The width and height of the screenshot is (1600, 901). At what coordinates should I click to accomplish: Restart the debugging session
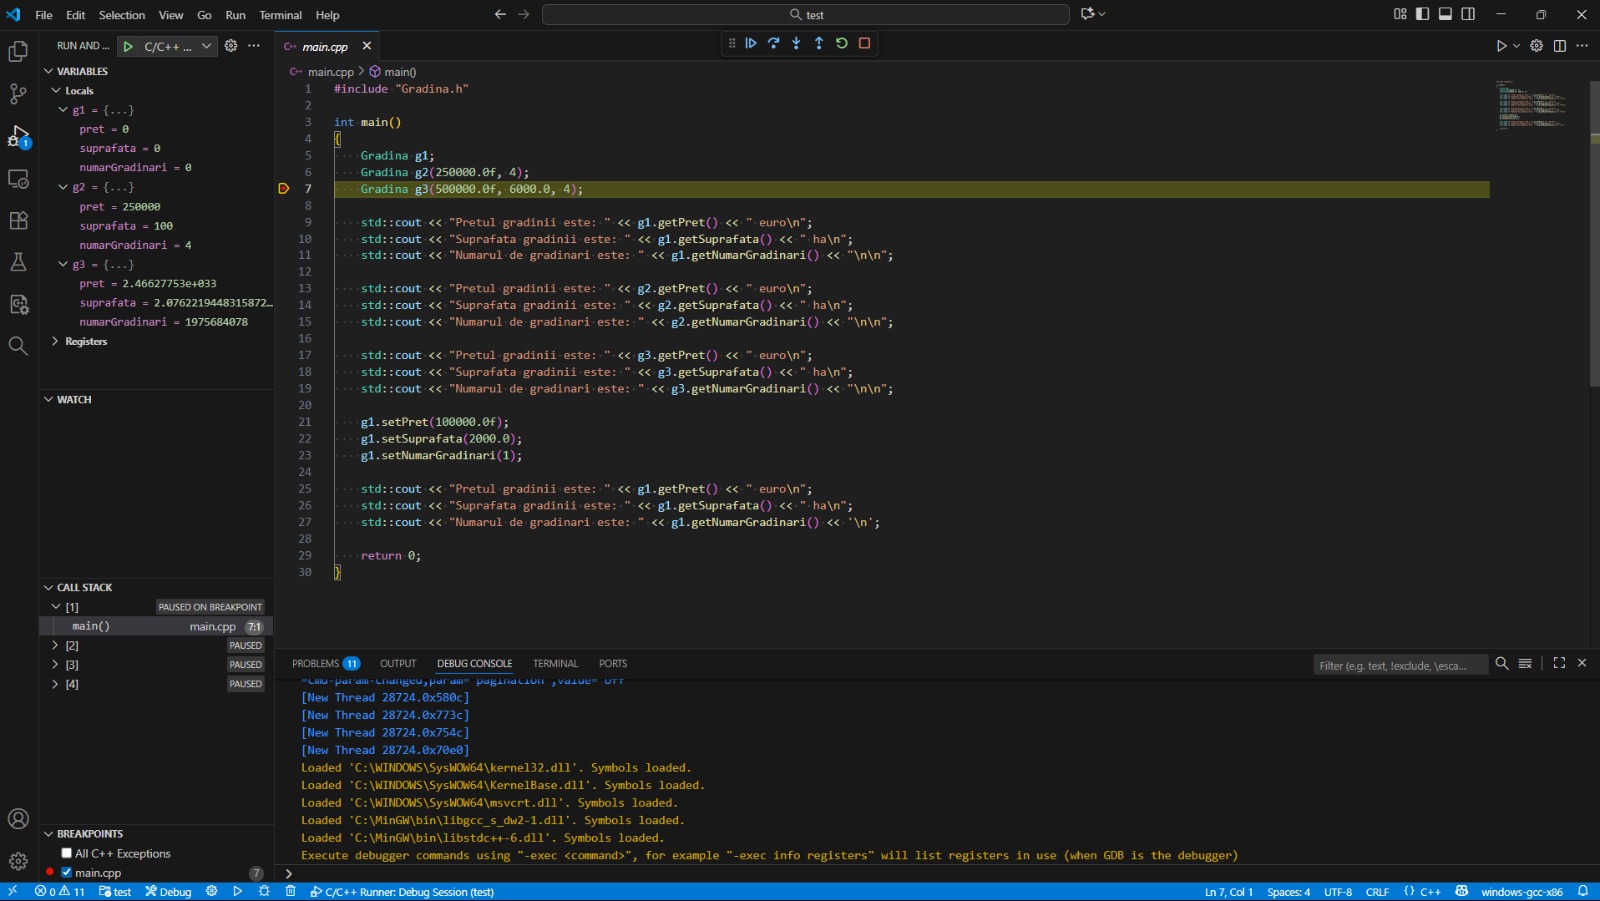coord(842,43)
